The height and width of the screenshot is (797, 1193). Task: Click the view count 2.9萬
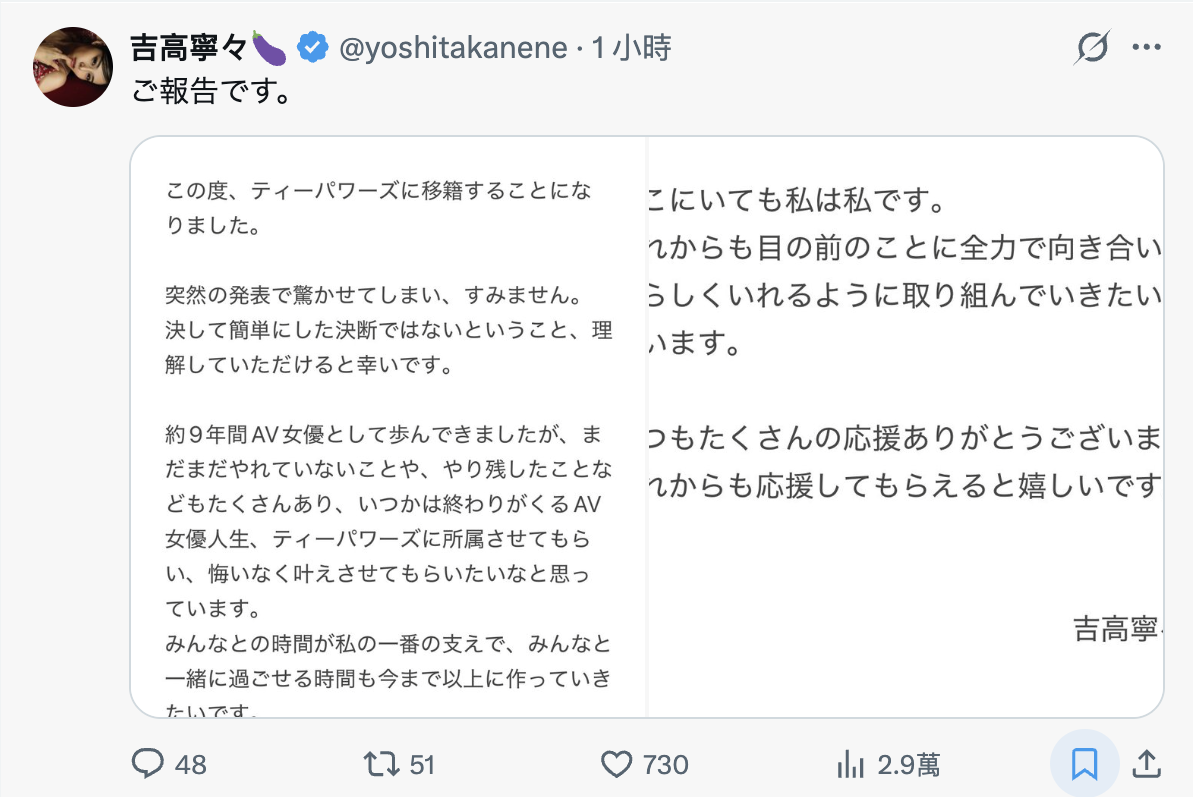[x=908, y=765]
